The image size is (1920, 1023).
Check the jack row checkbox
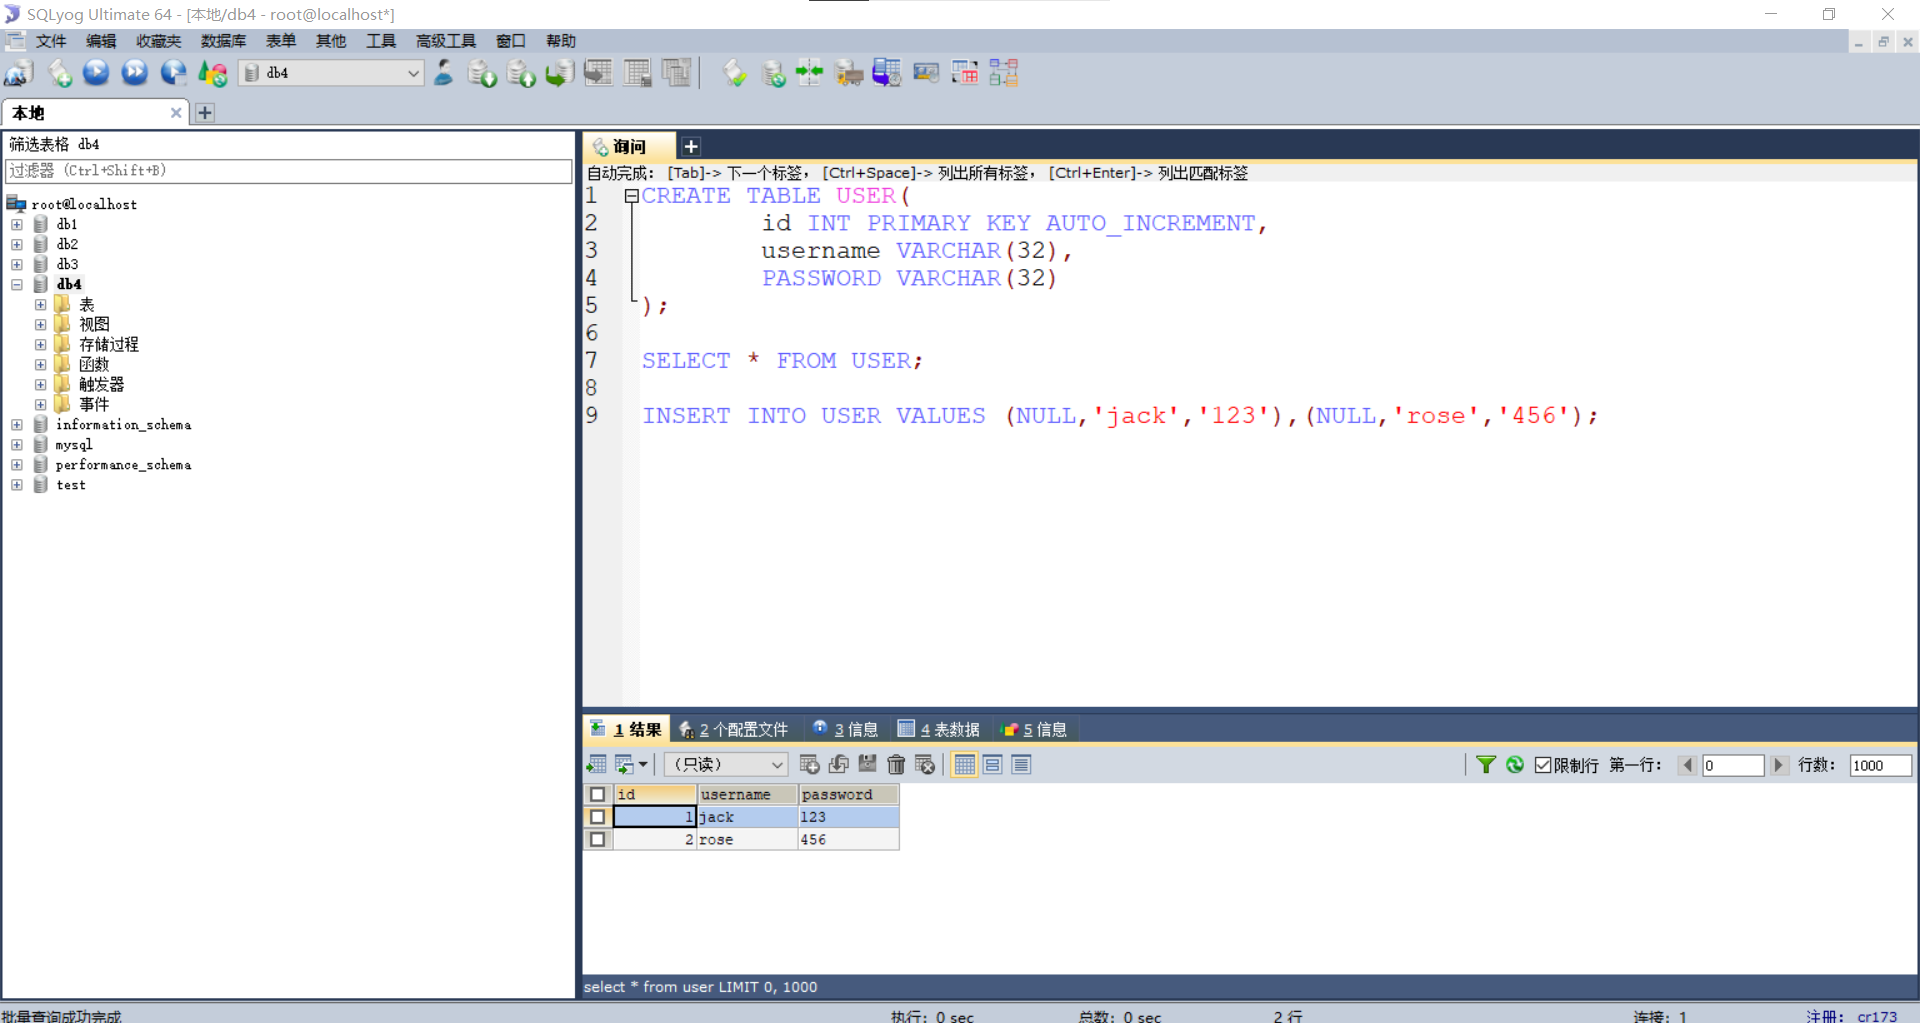[597, 817]
